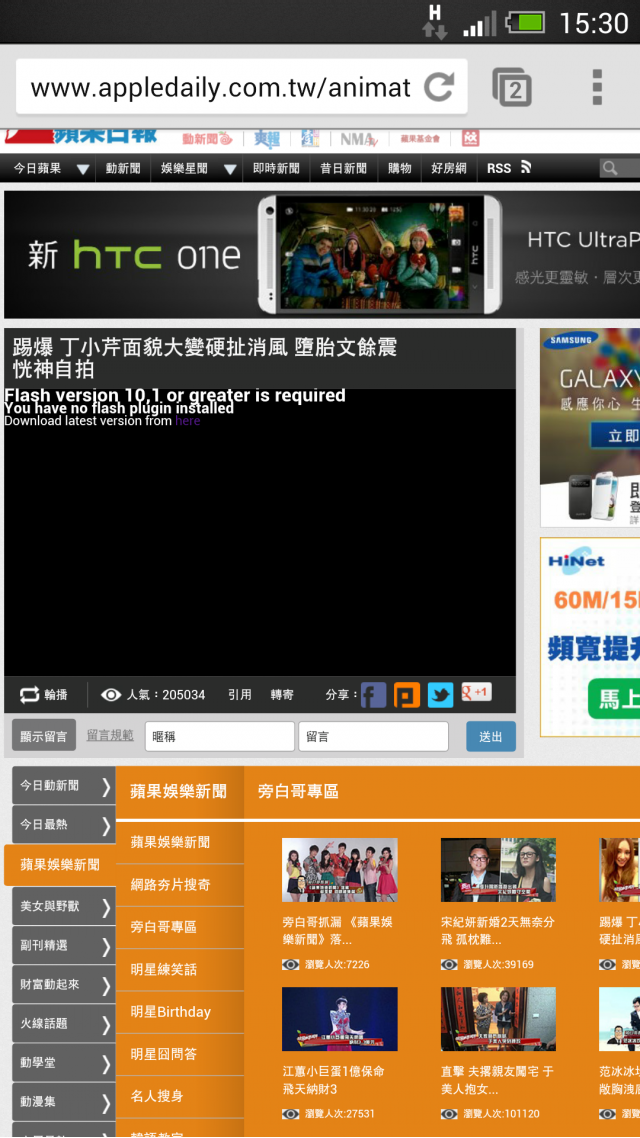The width and height of the screenshot is (640, 1138).
Task: Tap the battery indicator in status bar
Action: [526, 22]
